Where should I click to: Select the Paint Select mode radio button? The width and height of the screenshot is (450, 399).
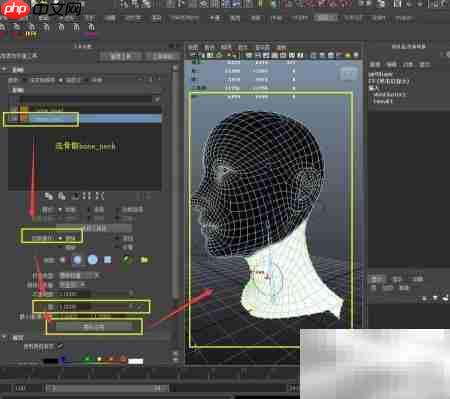[x=117, y=210]
